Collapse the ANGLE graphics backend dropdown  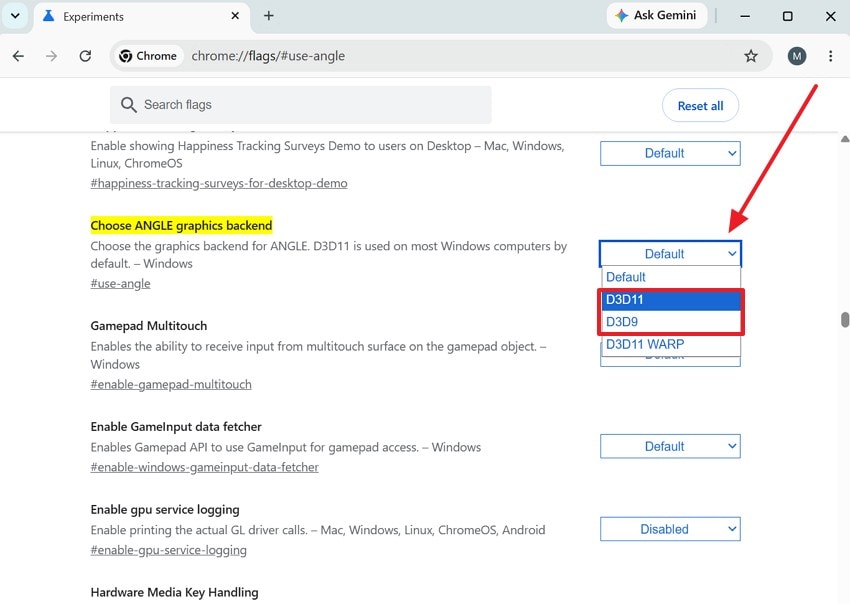click(670, 254)
